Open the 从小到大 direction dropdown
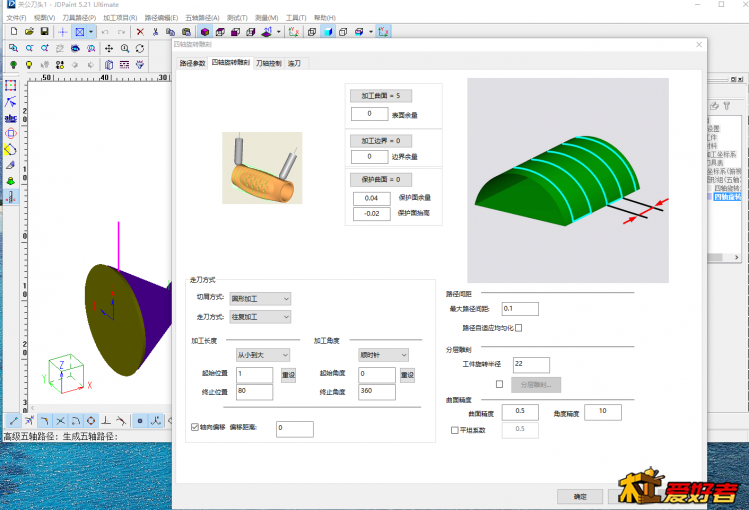 tap(263, 355)
